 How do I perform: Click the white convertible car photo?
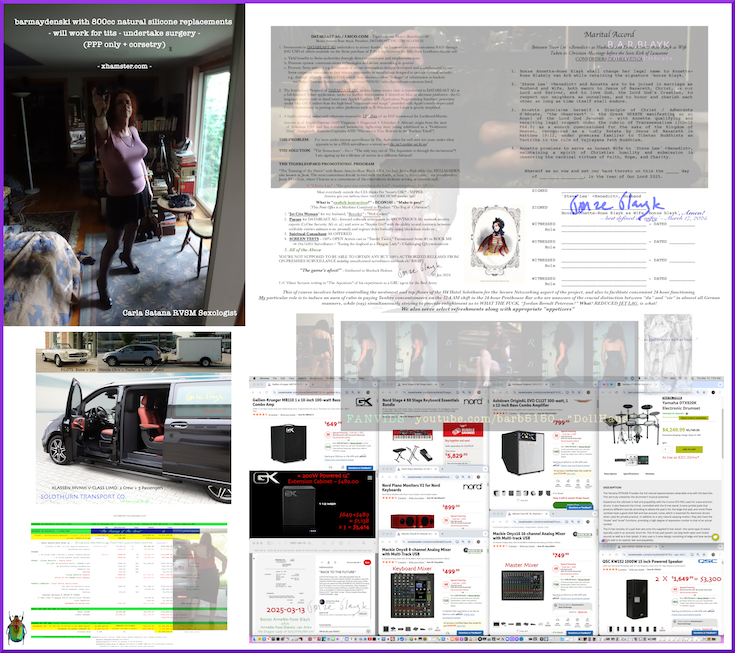pos(67,353)
